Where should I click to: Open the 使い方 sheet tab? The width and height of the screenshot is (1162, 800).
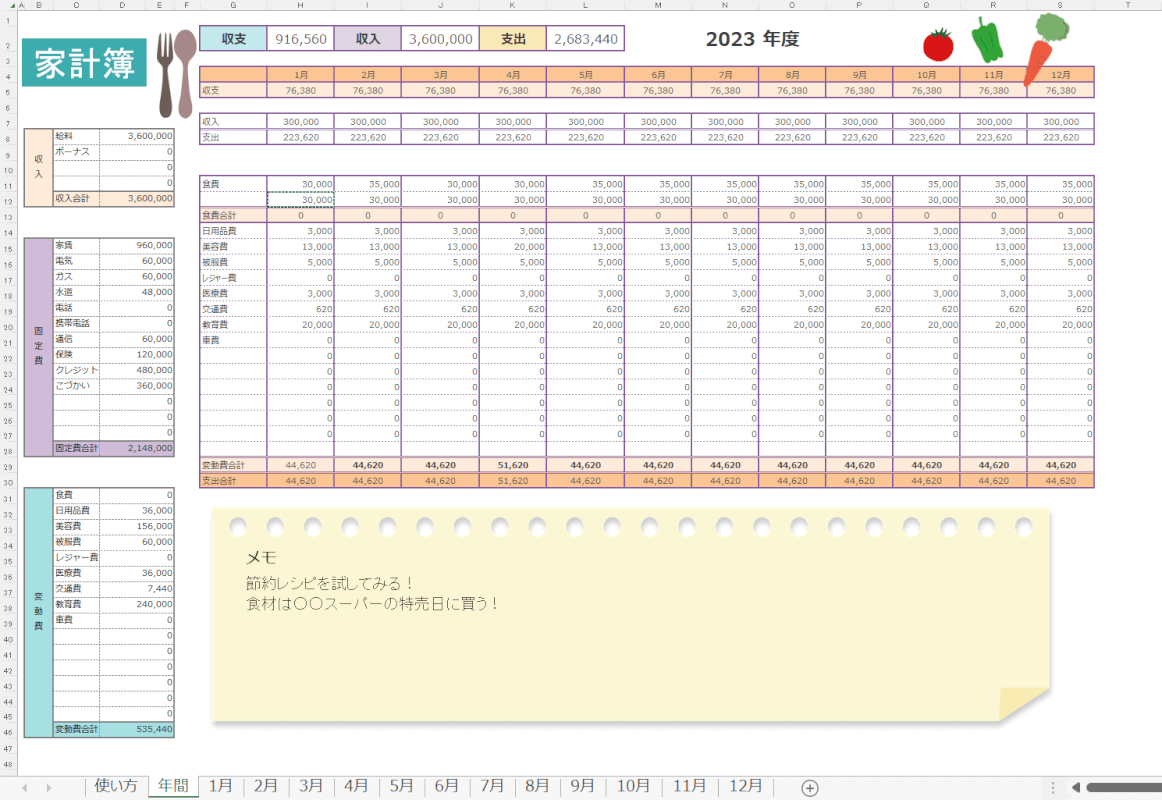click(x=116, y=787)
